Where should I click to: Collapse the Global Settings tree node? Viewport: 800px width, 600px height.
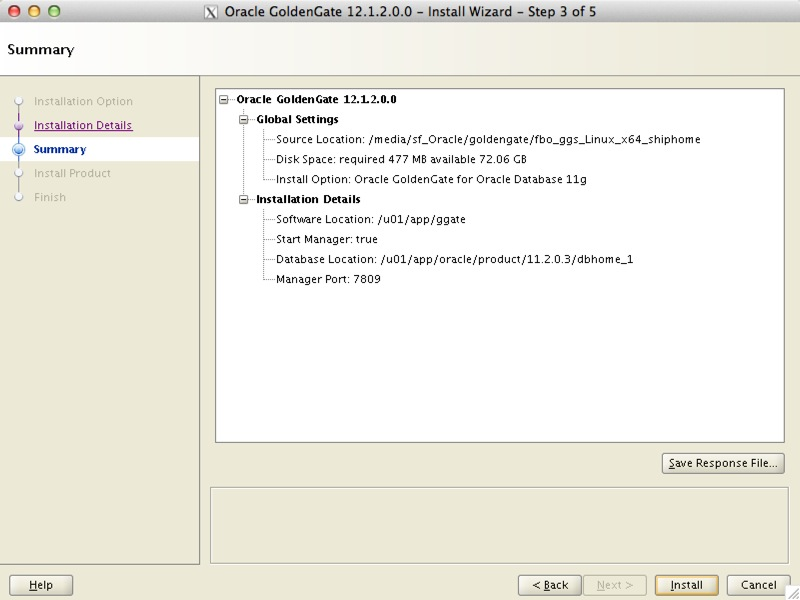(244, 119)
